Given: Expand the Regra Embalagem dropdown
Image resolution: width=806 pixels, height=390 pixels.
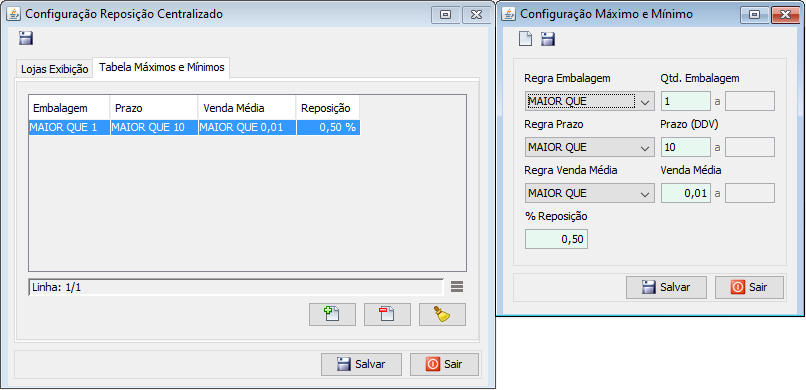Looking at the screenshot, I should [x=590, y=102].
